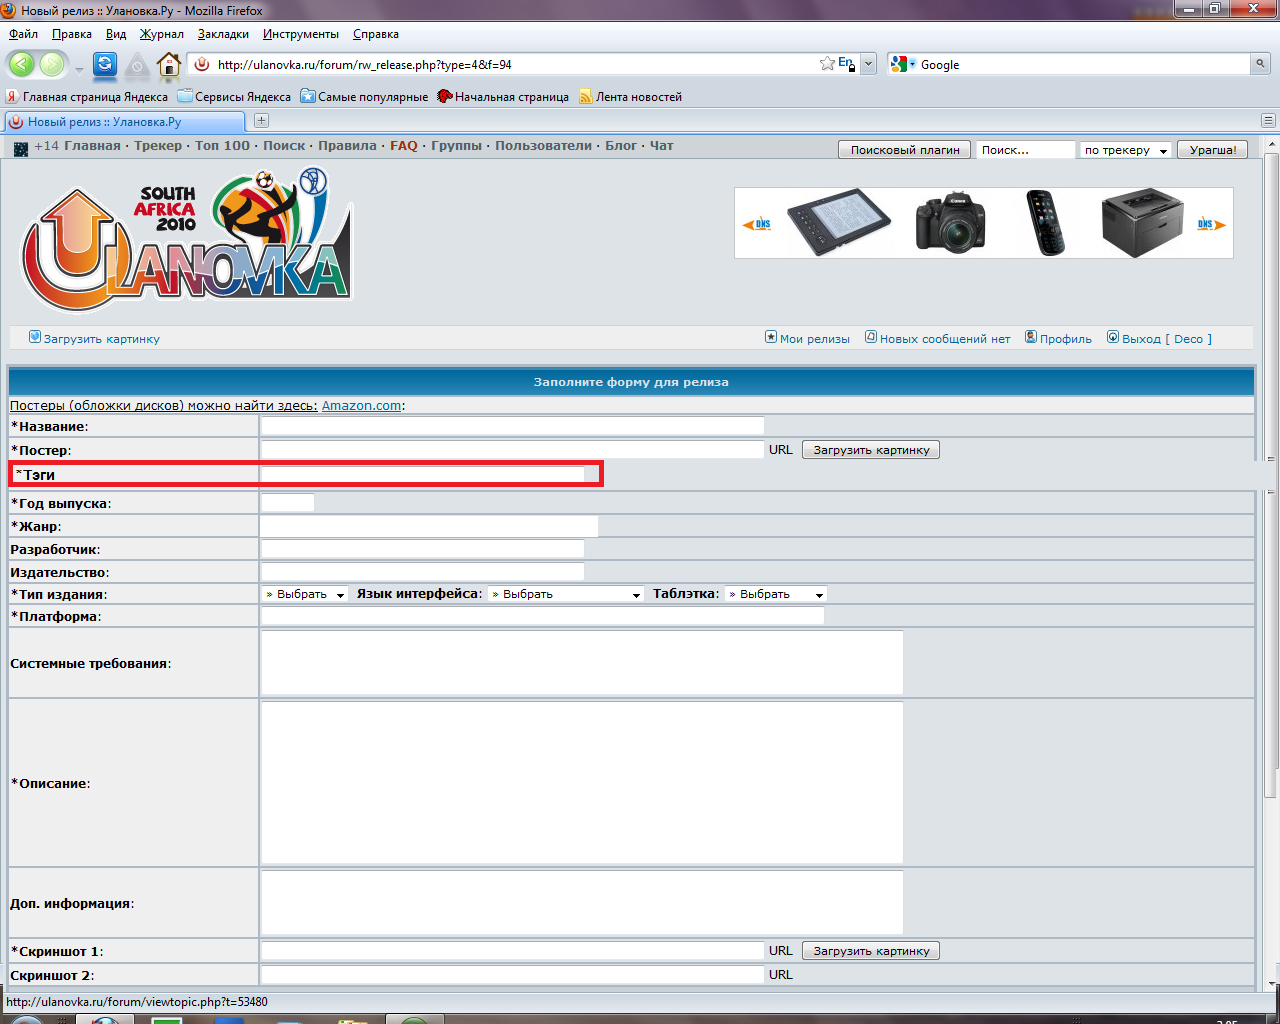This screenshot has width=1280, height=1024.
Task: Click the browser Back arrow button
Action: click(x=22, y=65)
